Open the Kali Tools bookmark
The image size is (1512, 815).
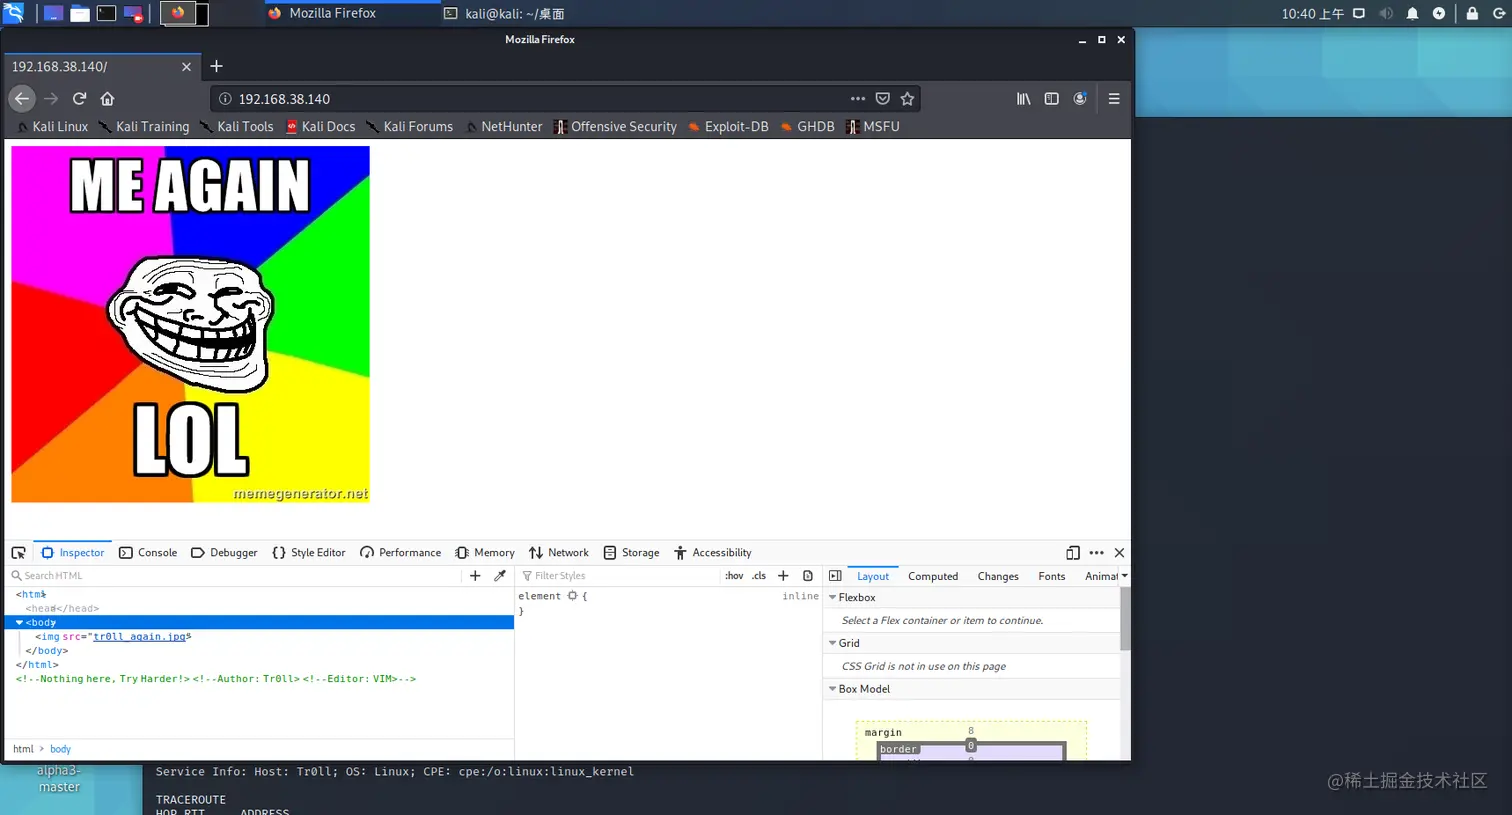pos(237,126)
